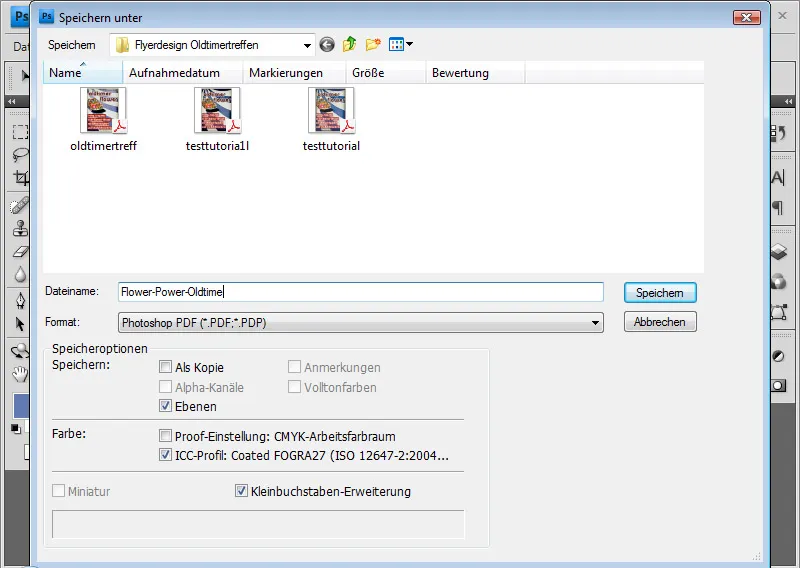The image size is (800, 568).
Task: Open the foreground color swatch
Action: [21, 406]
